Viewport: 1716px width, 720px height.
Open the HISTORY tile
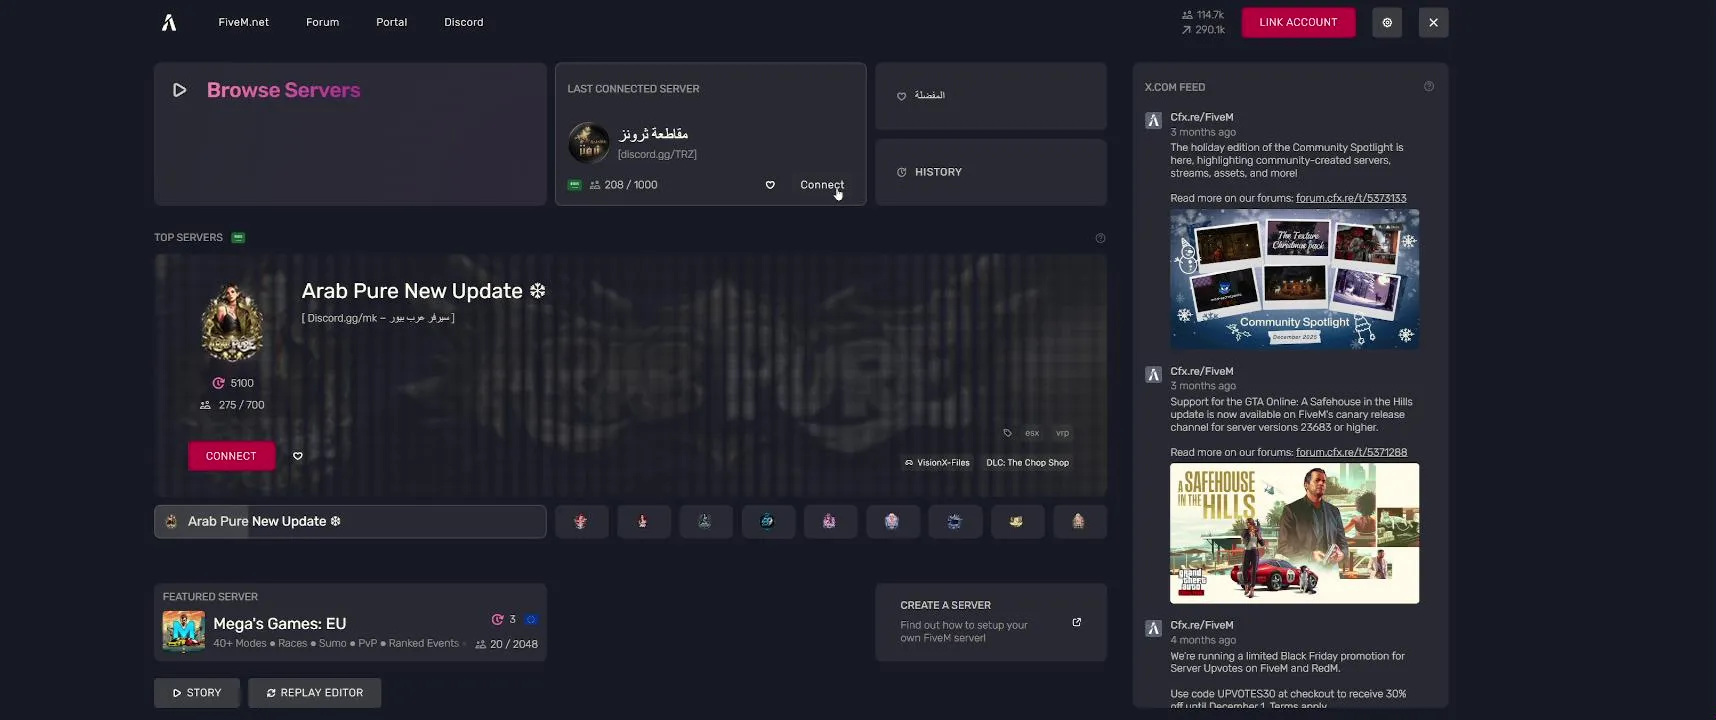pyautogui.click(x=991, y=172)
